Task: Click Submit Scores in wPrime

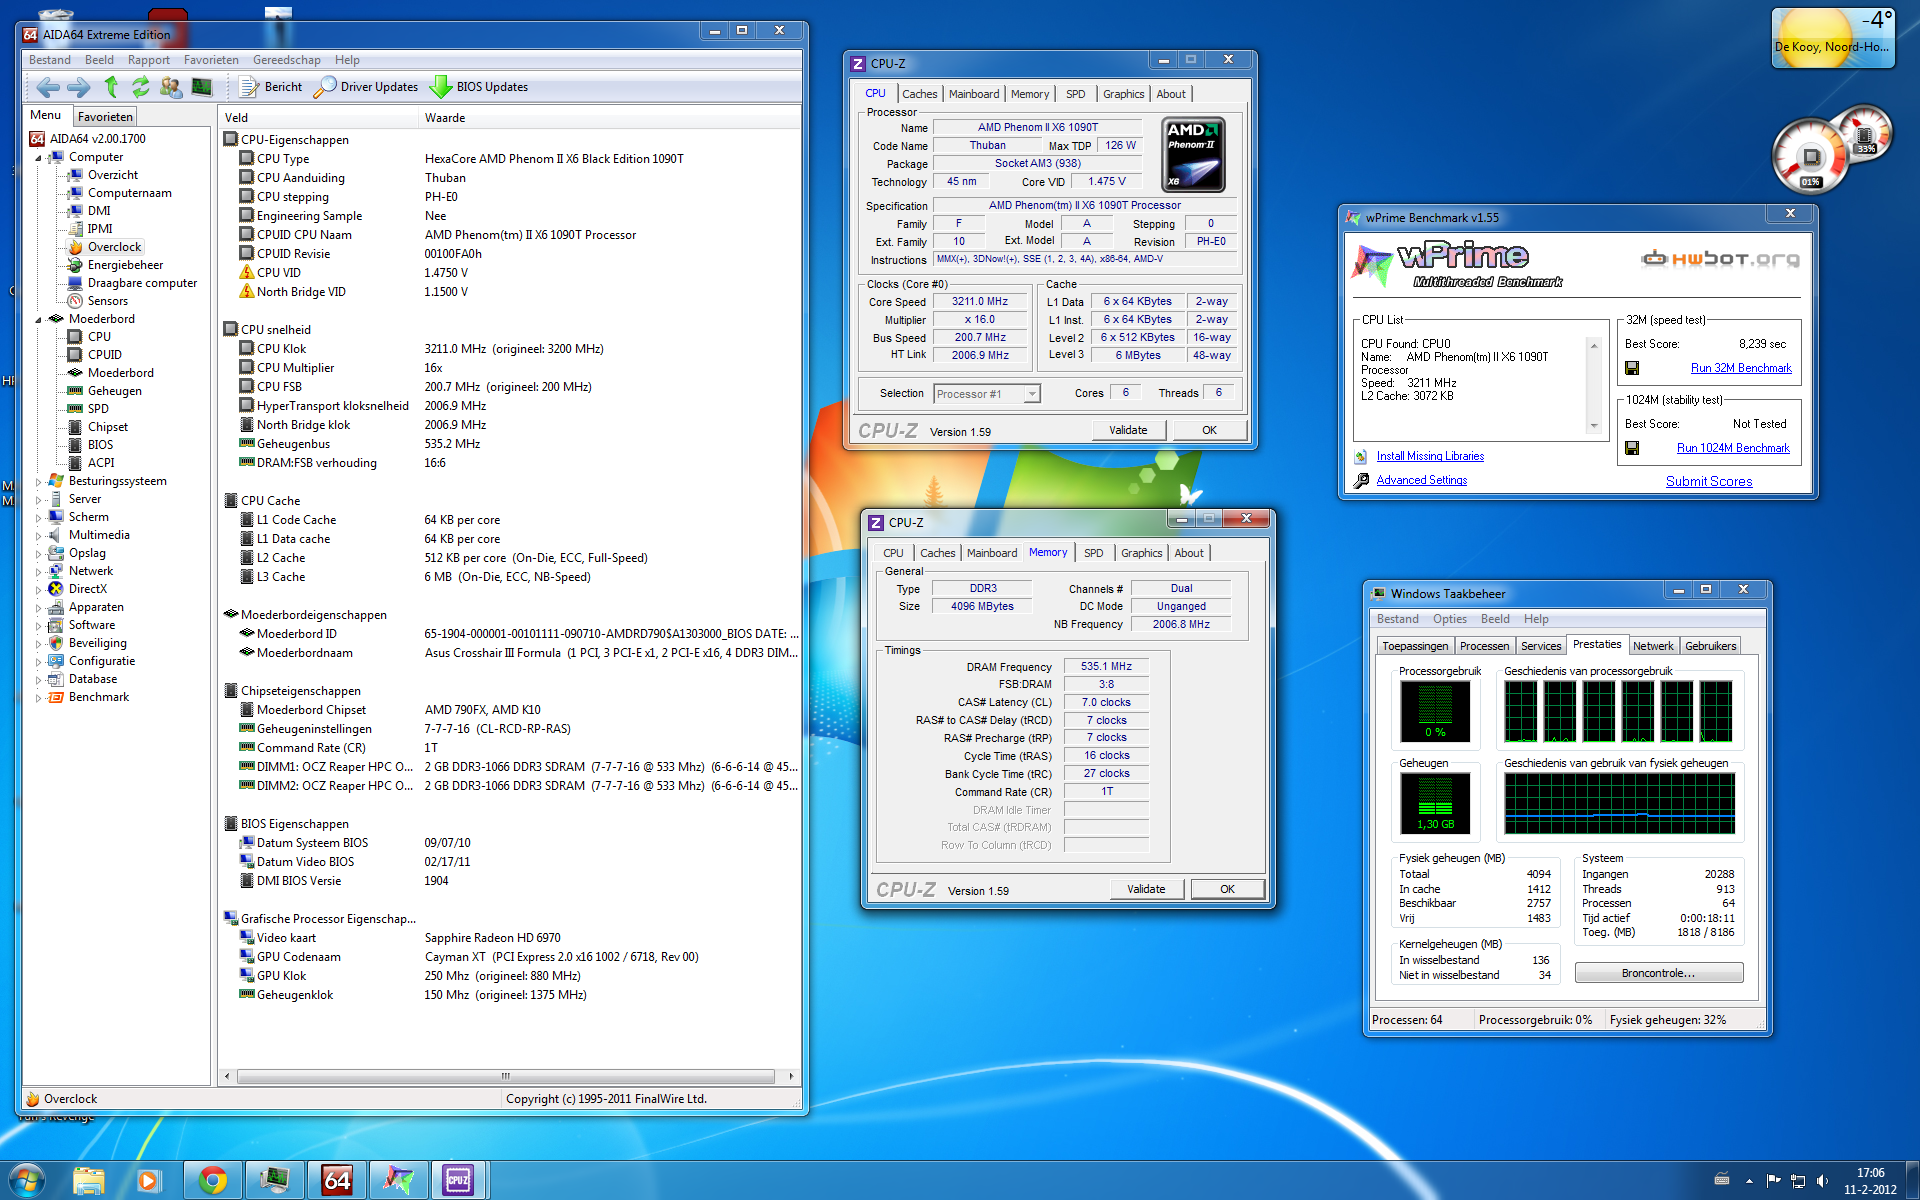Action: click(x=1709, y=481)
